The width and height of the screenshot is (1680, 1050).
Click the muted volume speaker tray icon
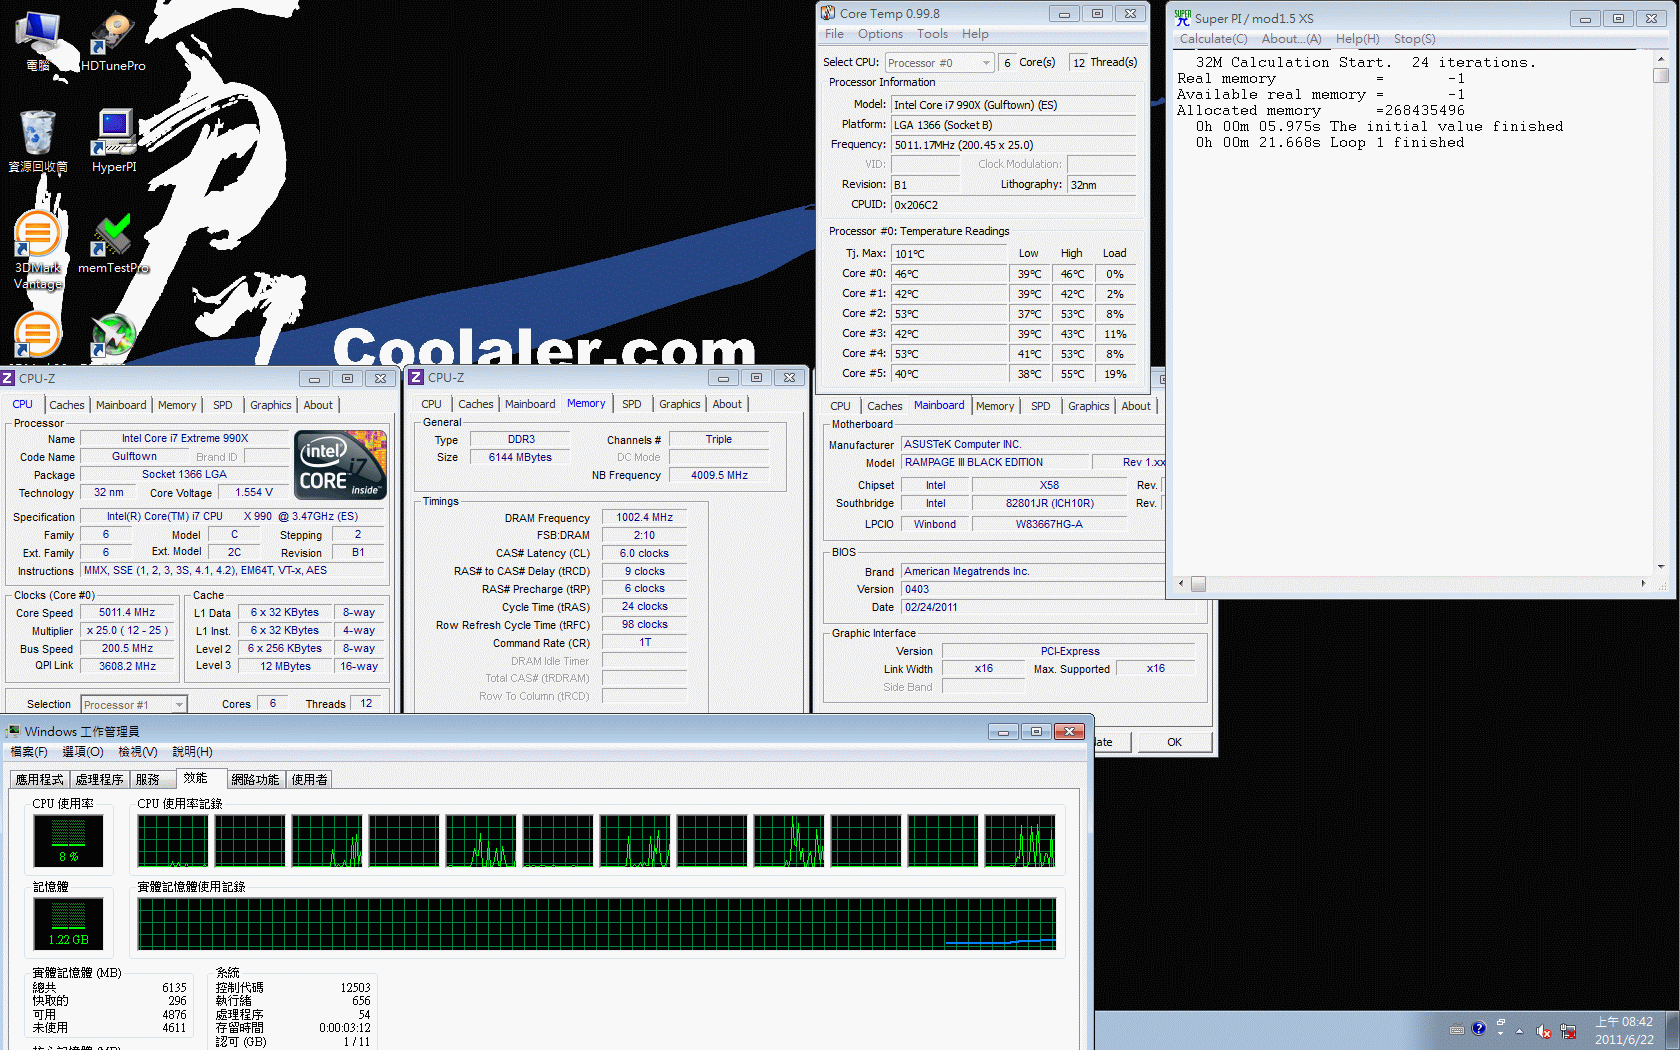1544,1031
